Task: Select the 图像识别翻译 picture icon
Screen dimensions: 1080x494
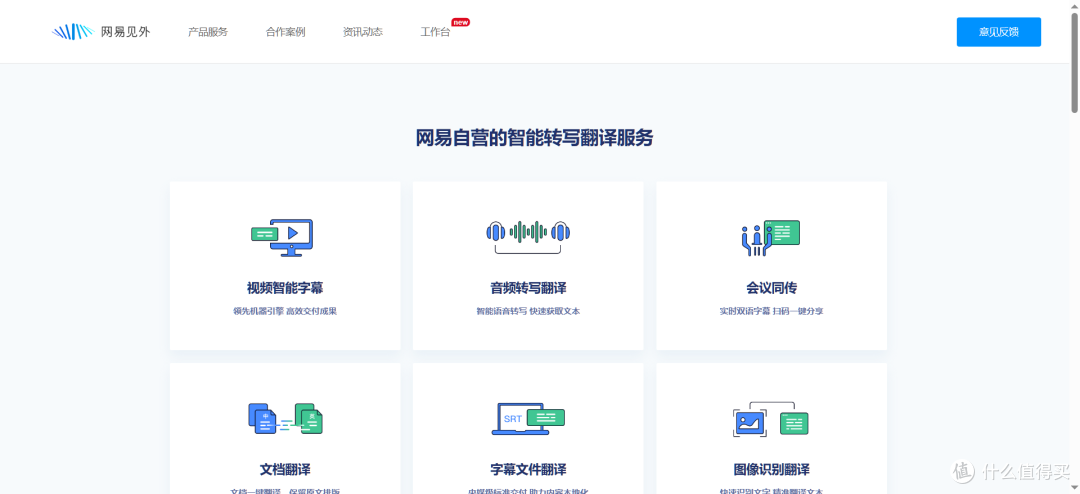Action: click(771, 419)
